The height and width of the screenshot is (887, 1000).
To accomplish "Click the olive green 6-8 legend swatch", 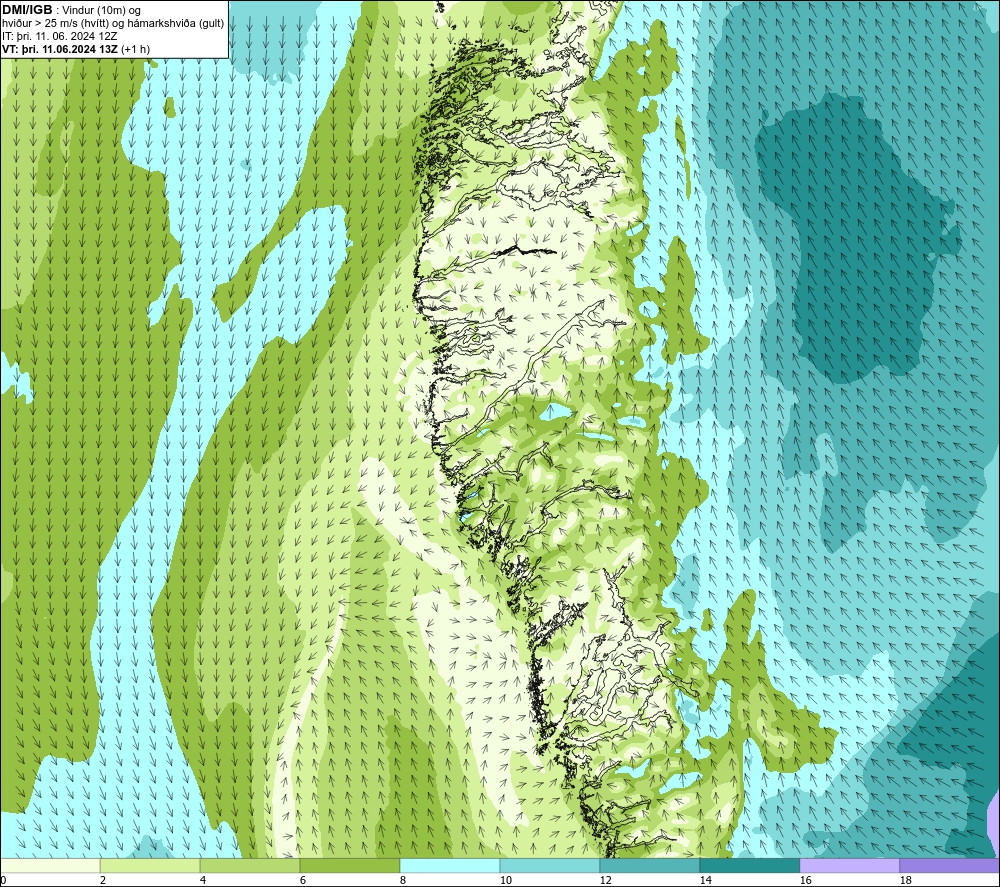I will [x=349, y=865].
